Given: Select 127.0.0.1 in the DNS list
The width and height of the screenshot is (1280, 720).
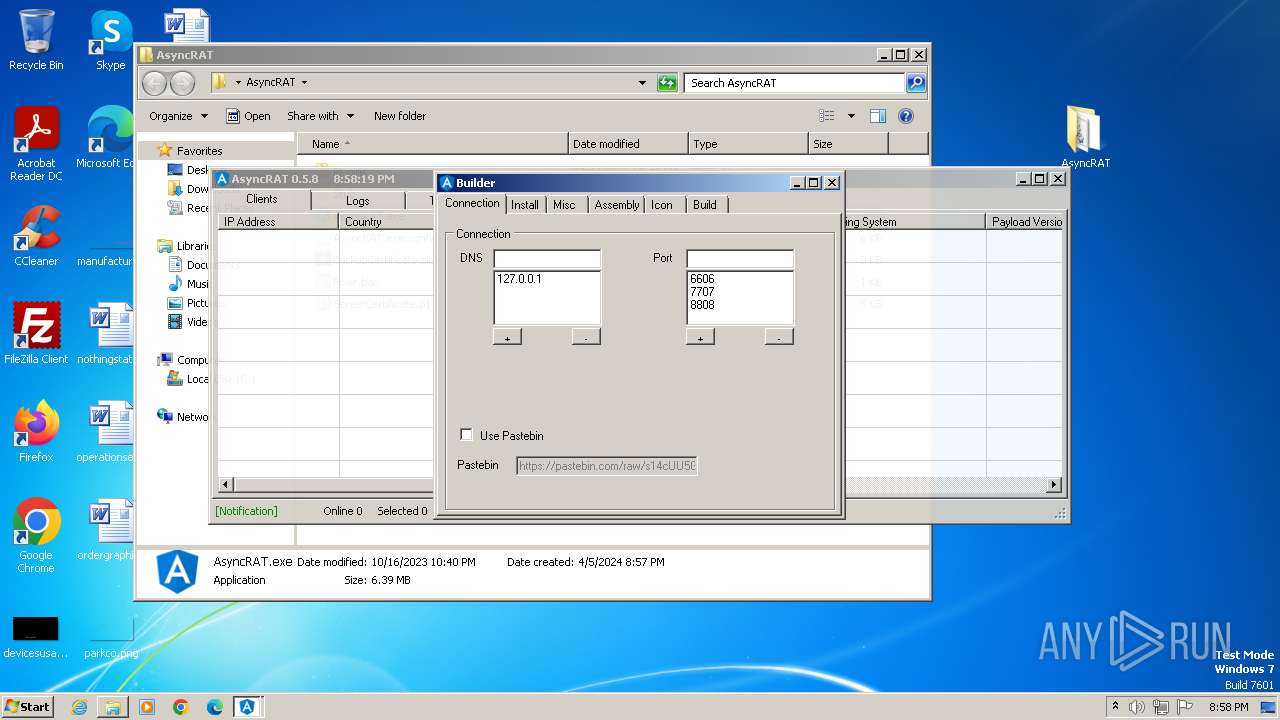Looking at the screenshot, I should (519, 279).
